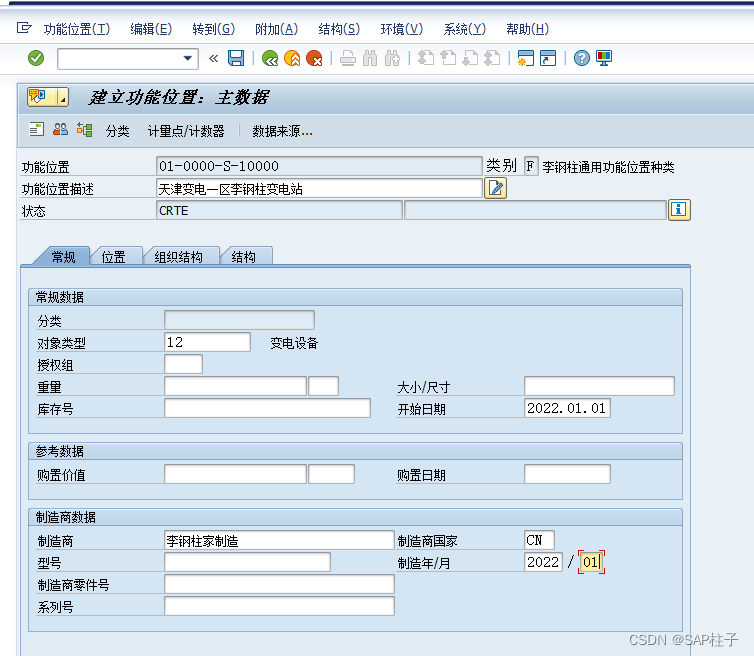Switch to the 结构 tab
754x656 pixels.
(244, 257)
